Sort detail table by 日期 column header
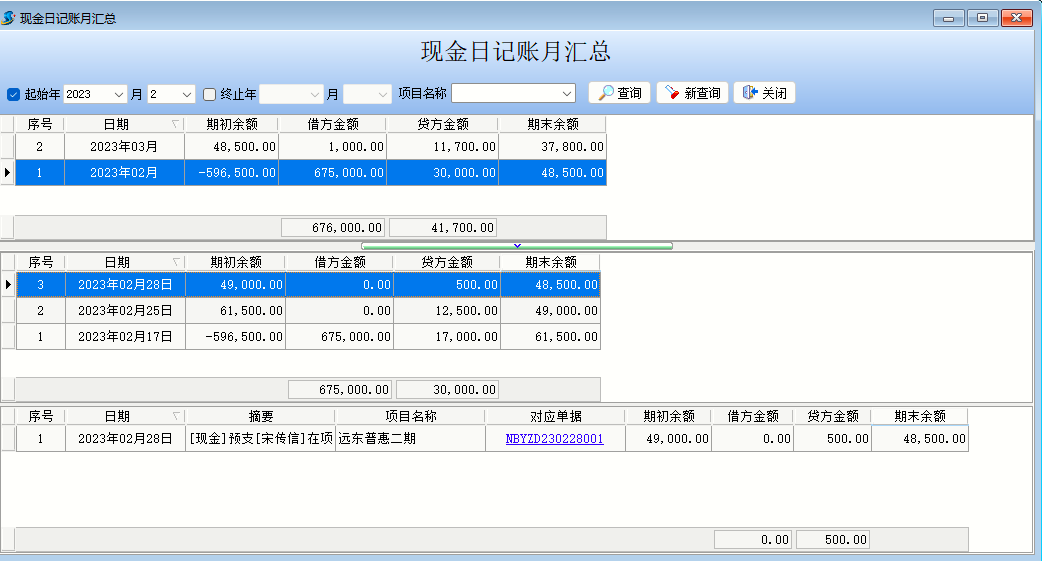This screenshot has width=1042, height=561. (124, 416)
